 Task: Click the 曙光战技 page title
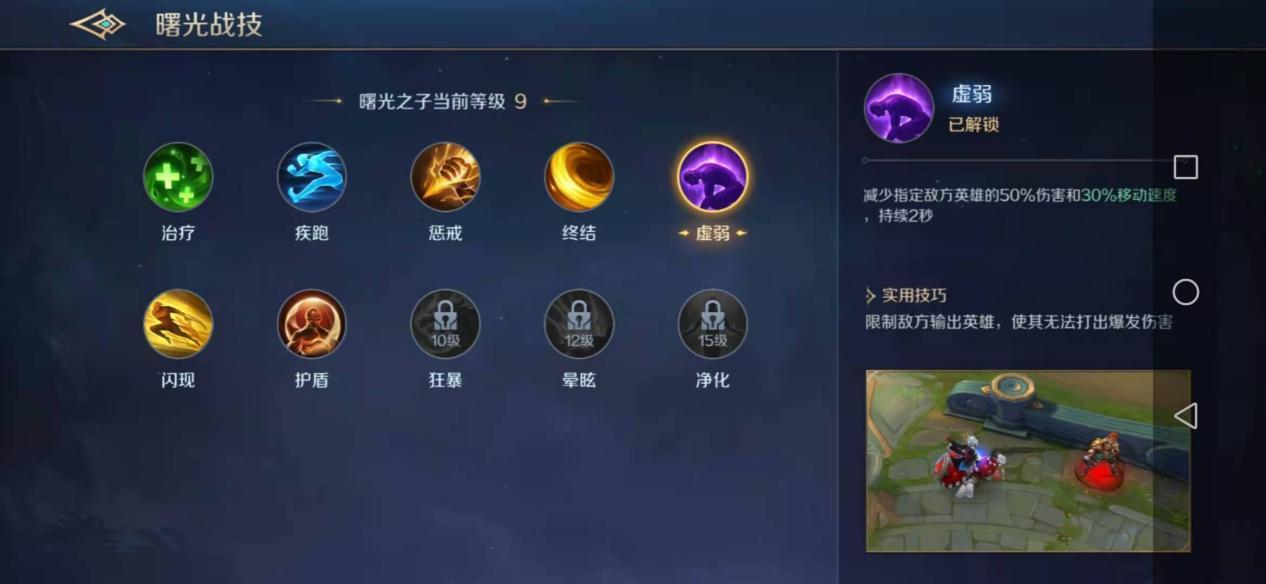click(209, 25)
